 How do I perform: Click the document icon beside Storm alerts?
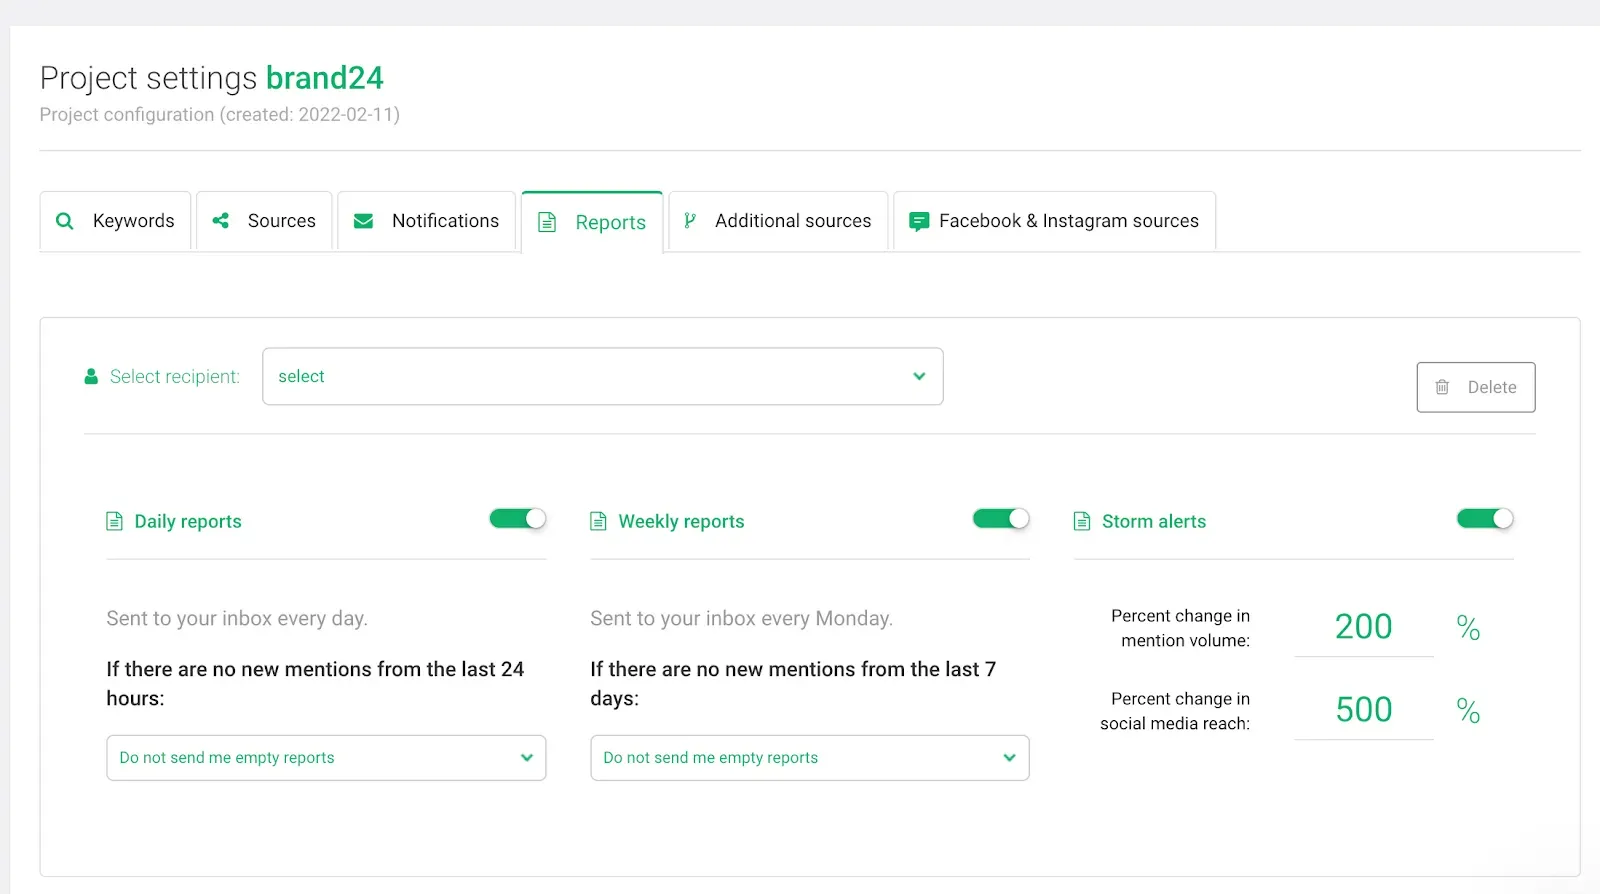pos(1081,521)
